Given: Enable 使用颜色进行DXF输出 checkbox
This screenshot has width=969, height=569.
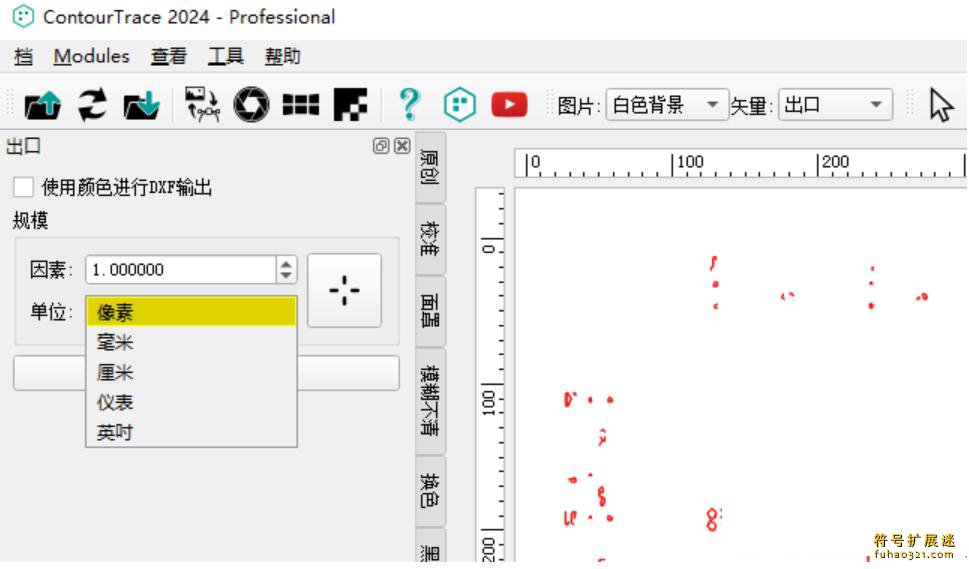Looking at the screenshot, I should pos(23,187).
